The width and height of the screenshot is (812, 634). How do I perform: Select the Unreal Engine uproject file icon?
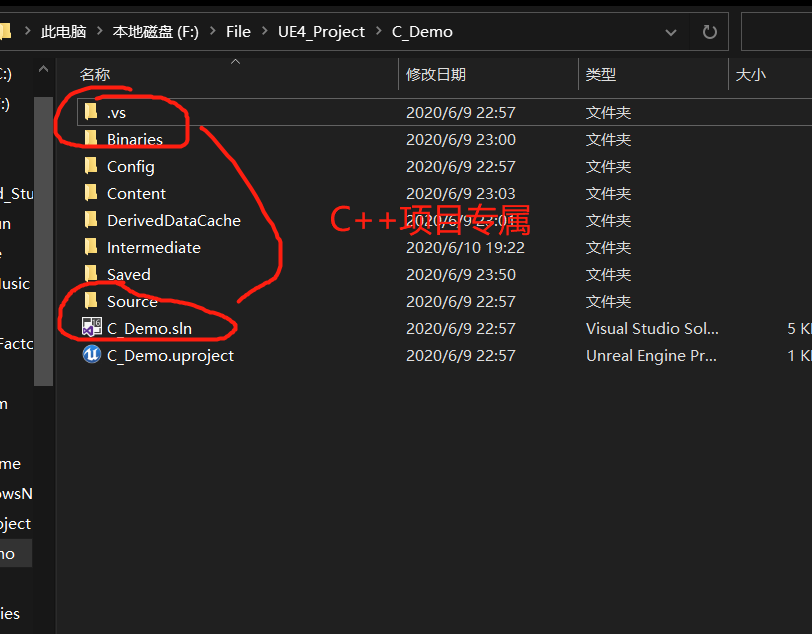pyautogui.click(x=92, y=355)
